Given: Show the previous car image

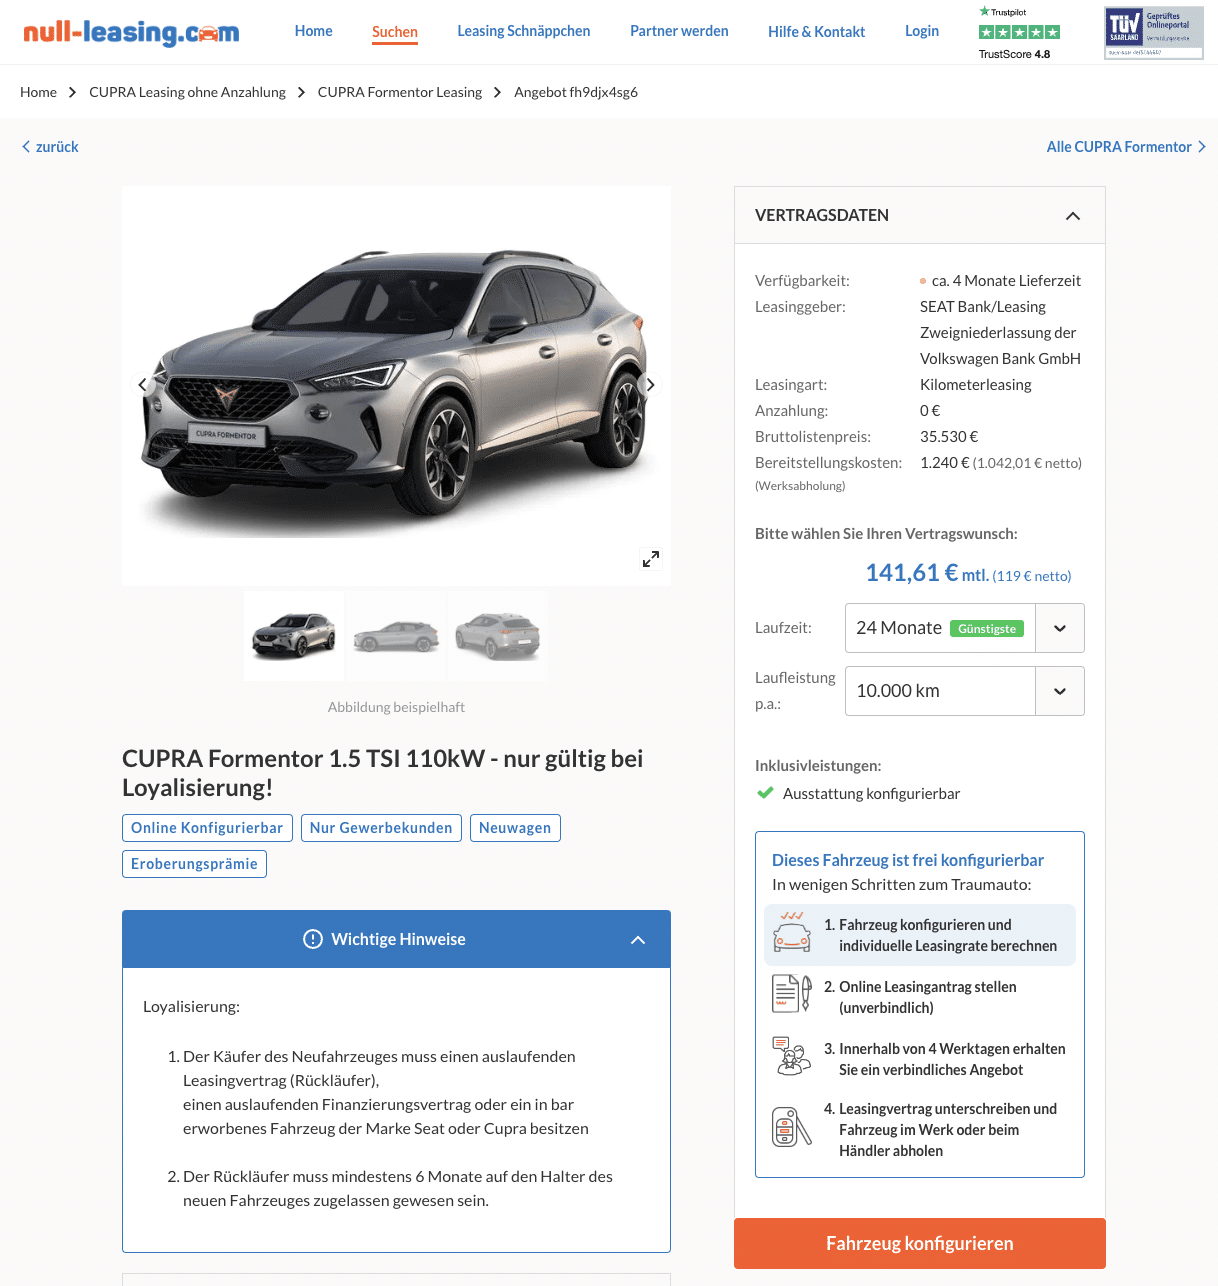Looking at the screenshot, I should pyautogui.click(x=143, y=384).
